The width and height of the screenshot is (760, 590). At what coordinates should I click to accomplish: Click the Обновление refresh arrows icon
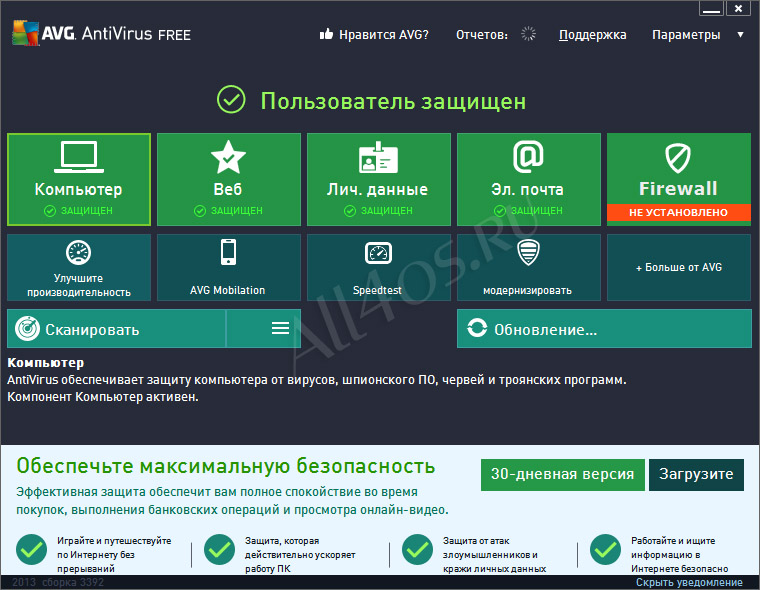coord(477,328)
